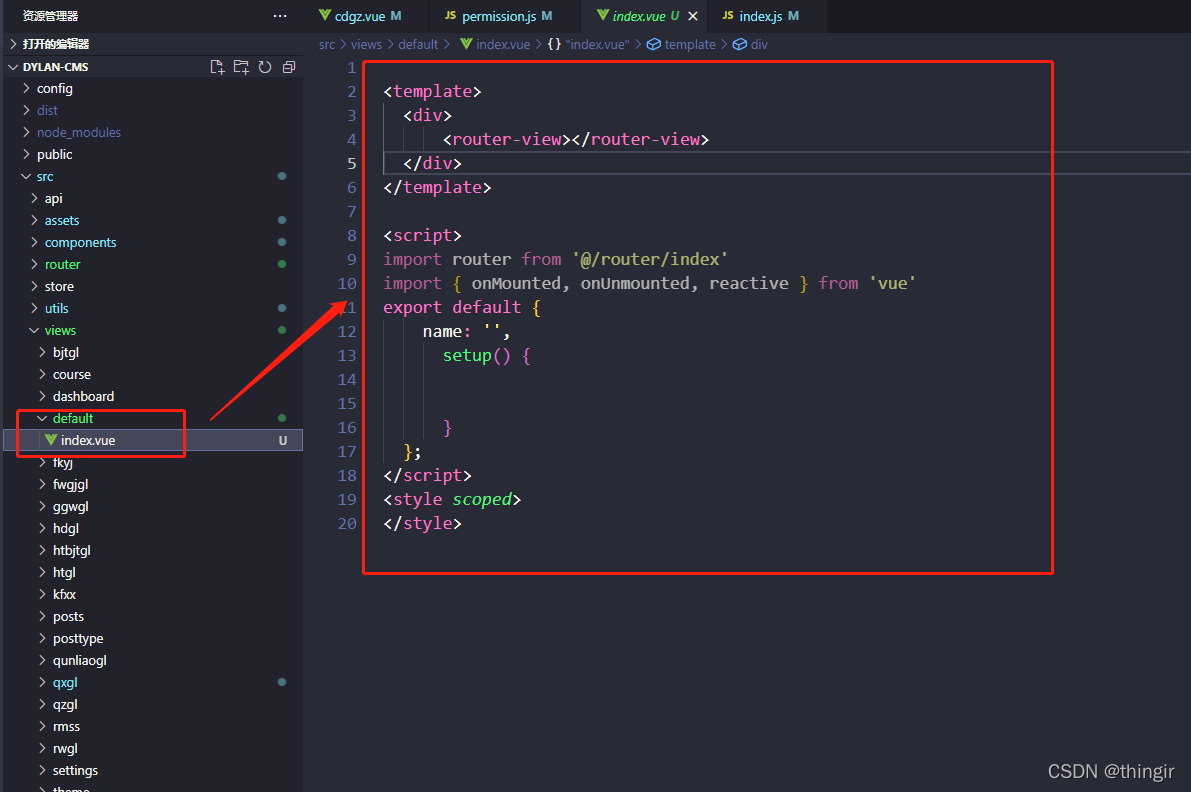Expand the ggwgl folder
This screenshot has width=1191, height=792.
point(153,506)
